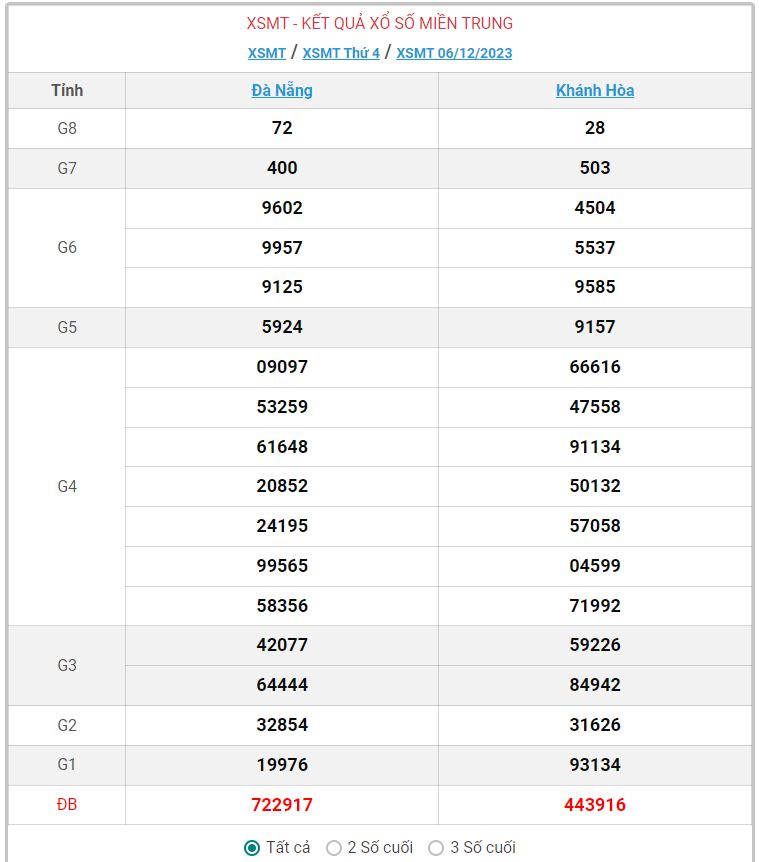Click the ĐB row label

pos(67,805)
